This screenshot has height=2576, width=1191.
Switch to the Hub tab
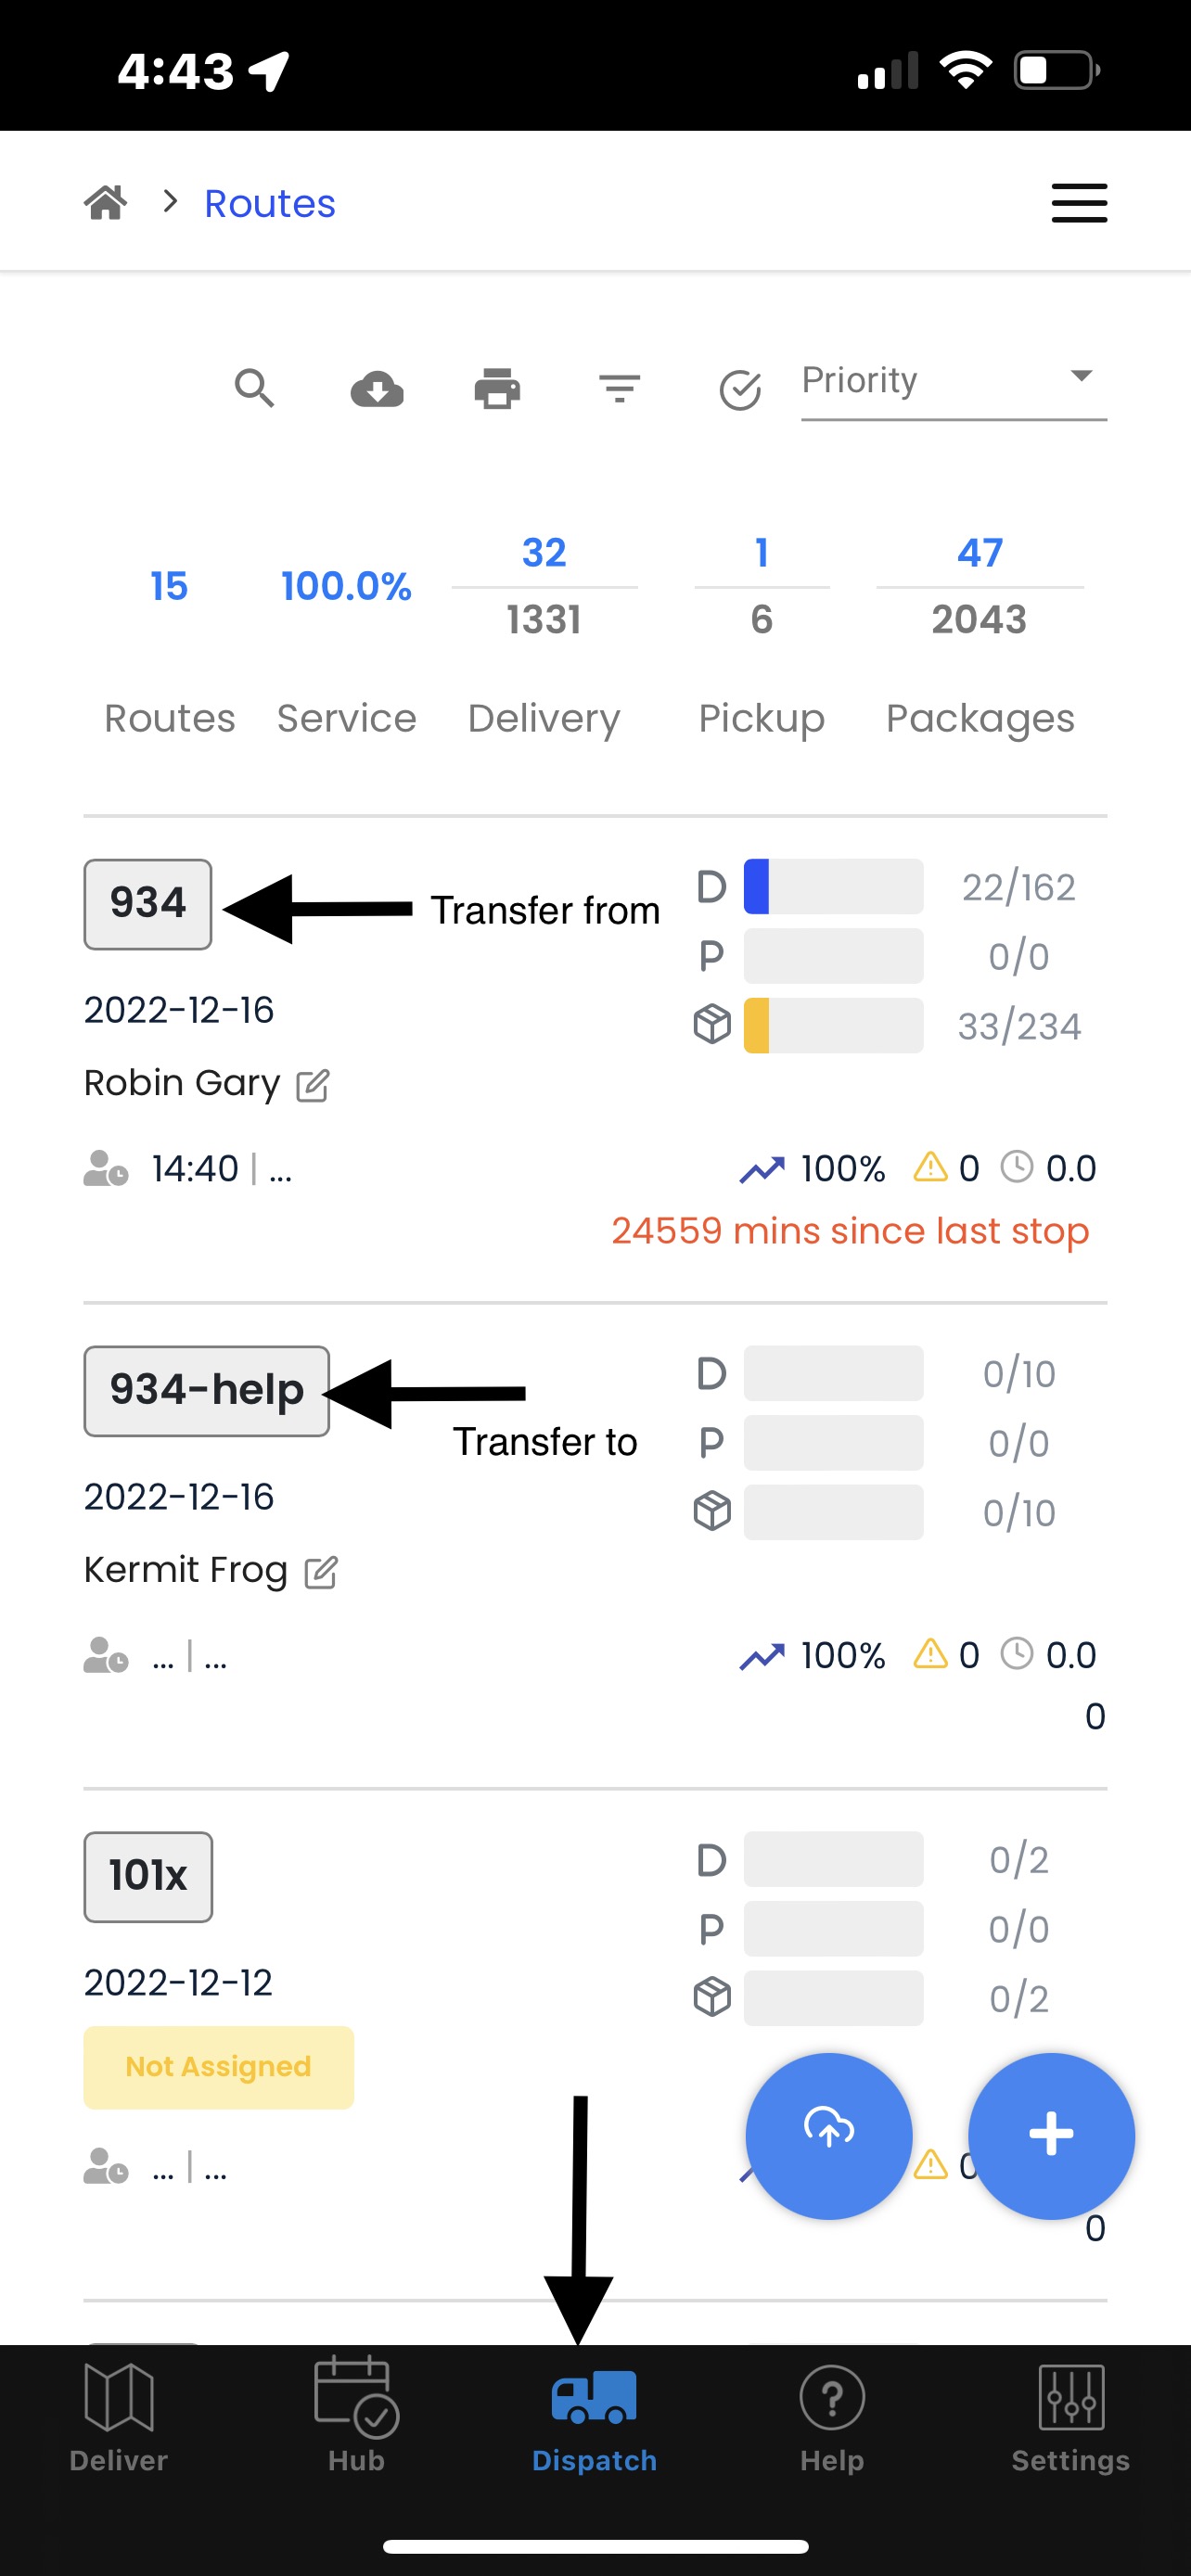point(357,2418)
